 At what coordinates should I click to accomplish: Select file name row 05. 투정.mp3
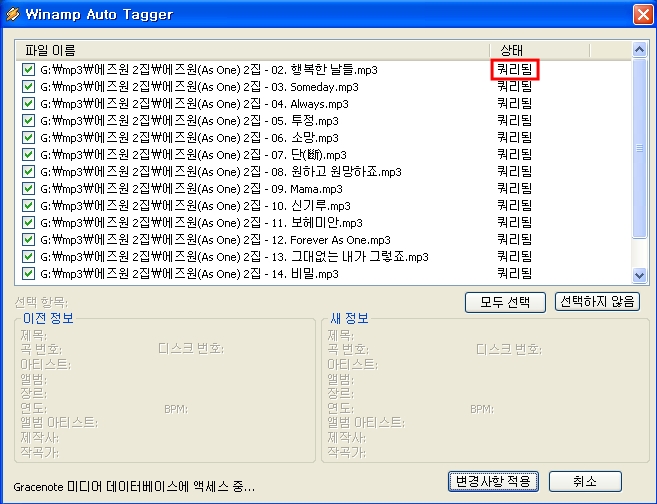click(189, 121)
